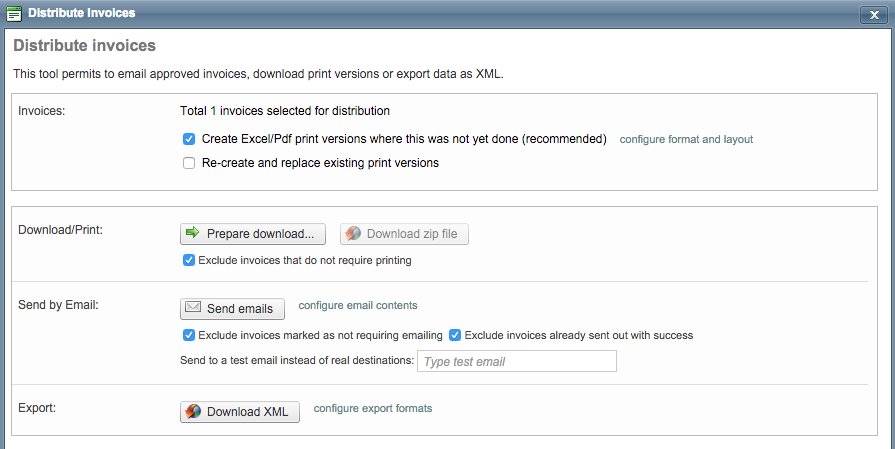Uncheck Exclude invoices already sent out with success
This screenshot has height=449, width=895.
(x=455, y=335)
